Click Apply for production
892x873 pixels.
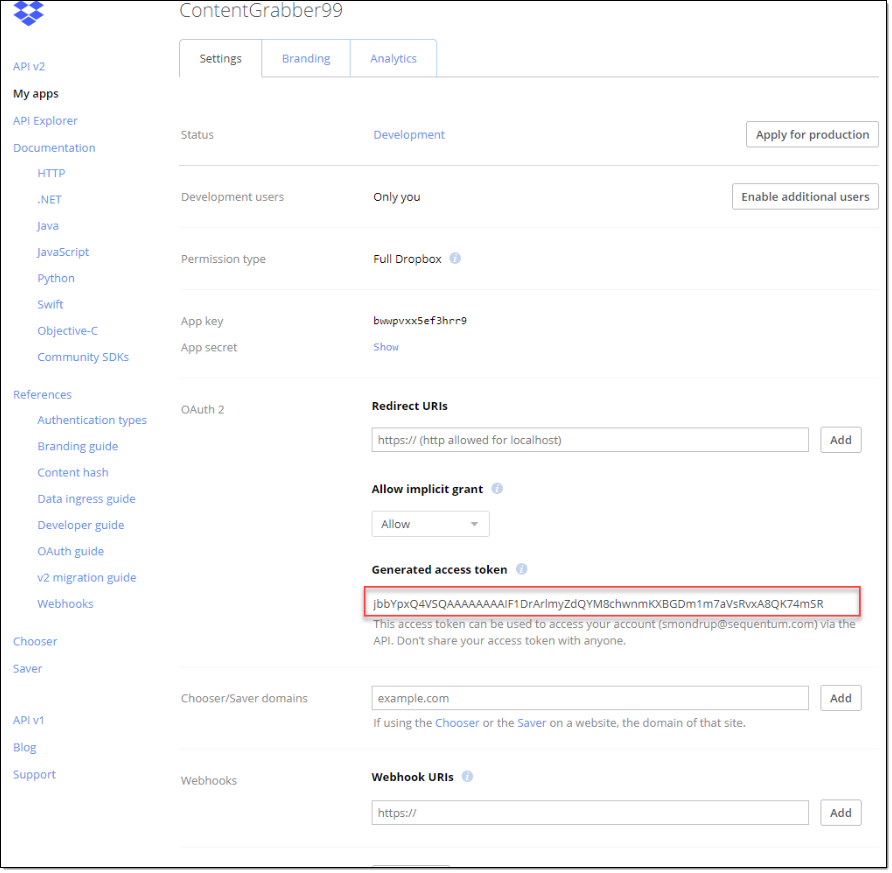tap(812, 134)
